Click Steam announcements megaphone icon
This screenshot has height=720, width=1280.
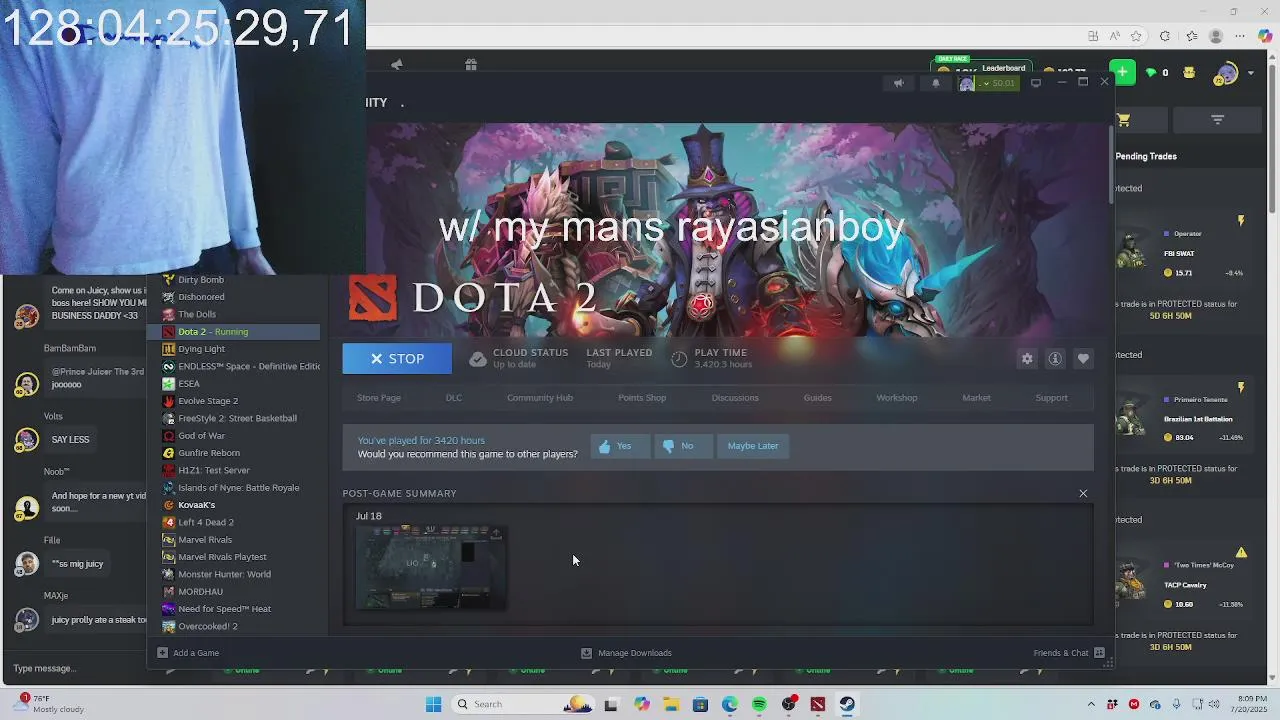click(x=898, y=83)
